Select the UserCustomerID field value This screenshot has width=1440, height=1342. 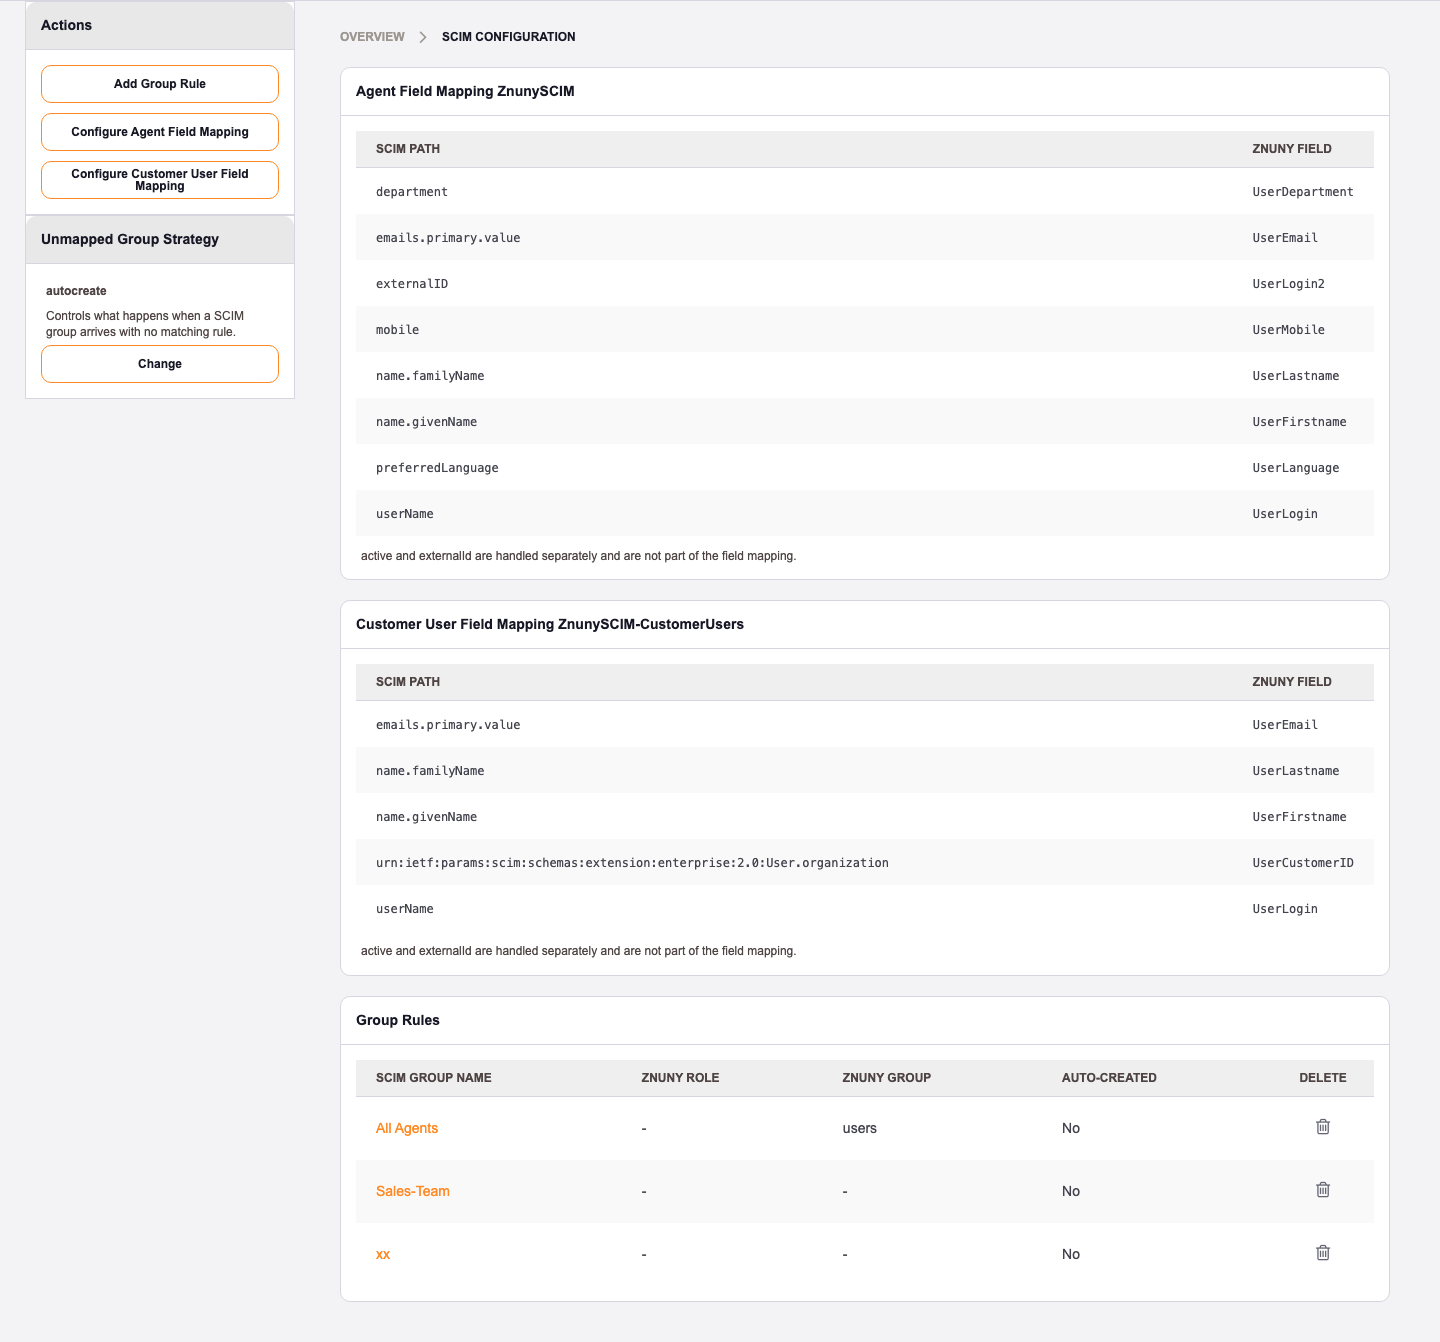(1303, 863)
